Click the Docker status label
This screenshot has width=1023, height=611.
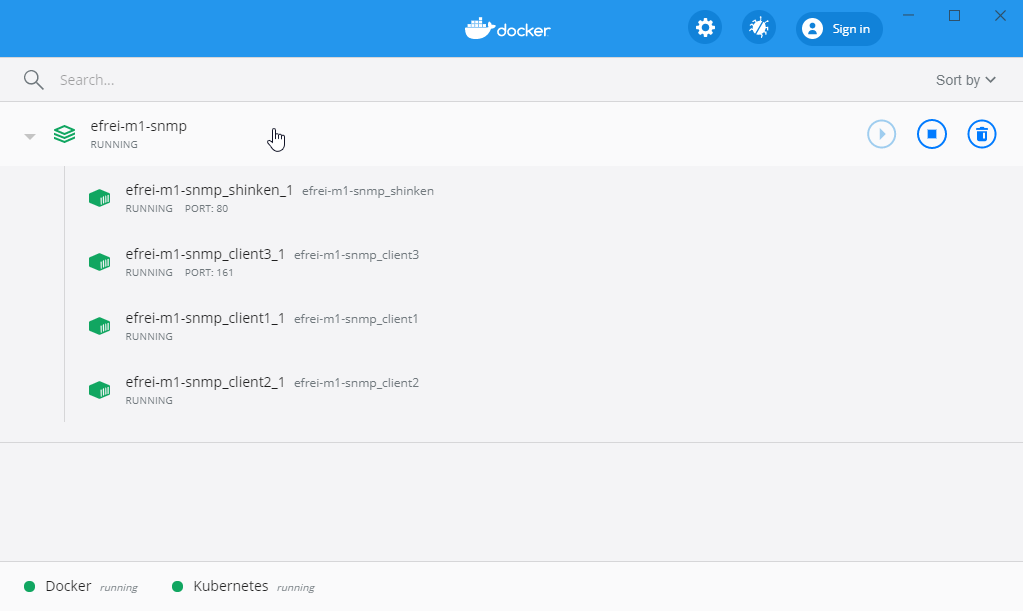click(x=69, y=586)
